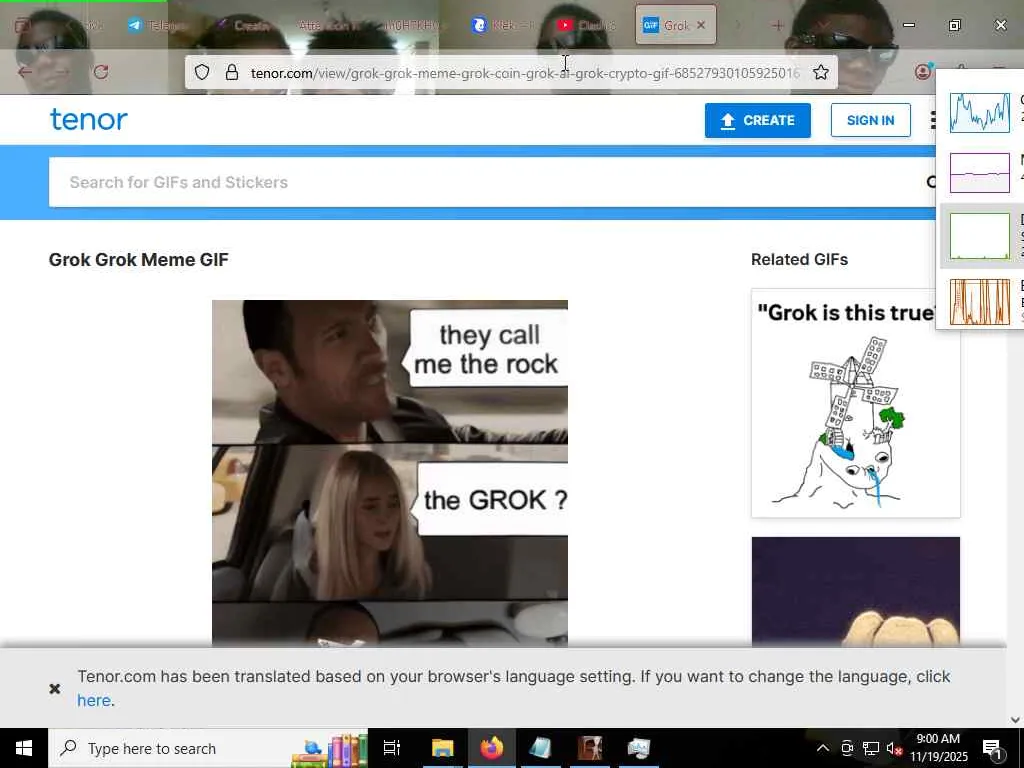Select the blue CPU performance graph
The height and width of the screenshot is (768, 1024).
(x=980, y=112)
